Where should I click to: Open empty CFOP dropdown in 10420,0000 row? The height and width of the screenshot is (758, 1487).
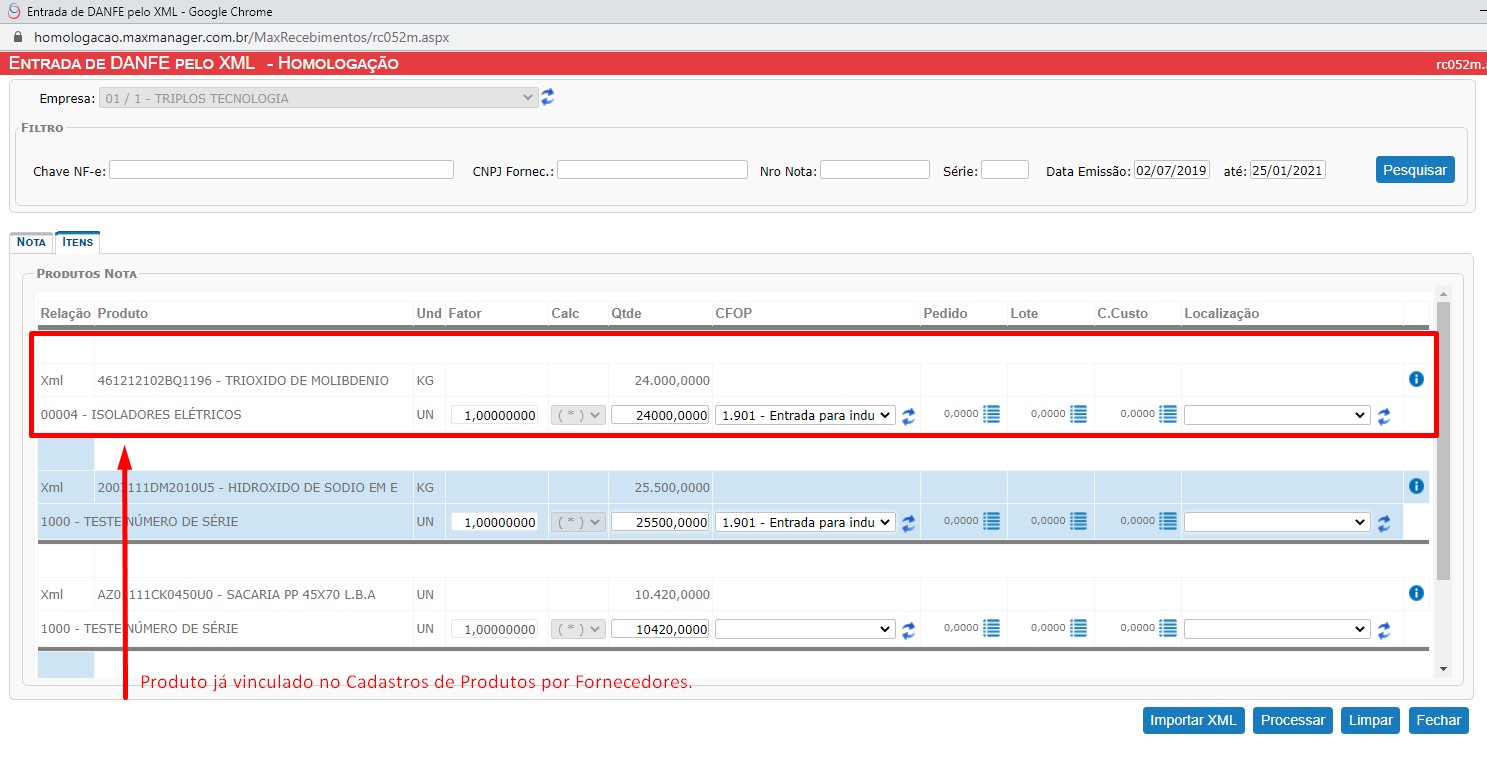point(805,629)
